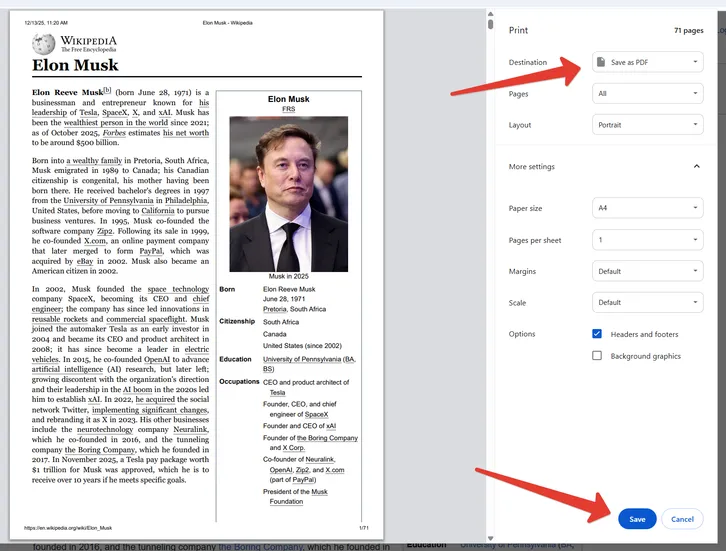Image resolution: width=726 pixels, height=551 pixels.
Task: Click the PDF file icon in Destination
Action: 601,62
